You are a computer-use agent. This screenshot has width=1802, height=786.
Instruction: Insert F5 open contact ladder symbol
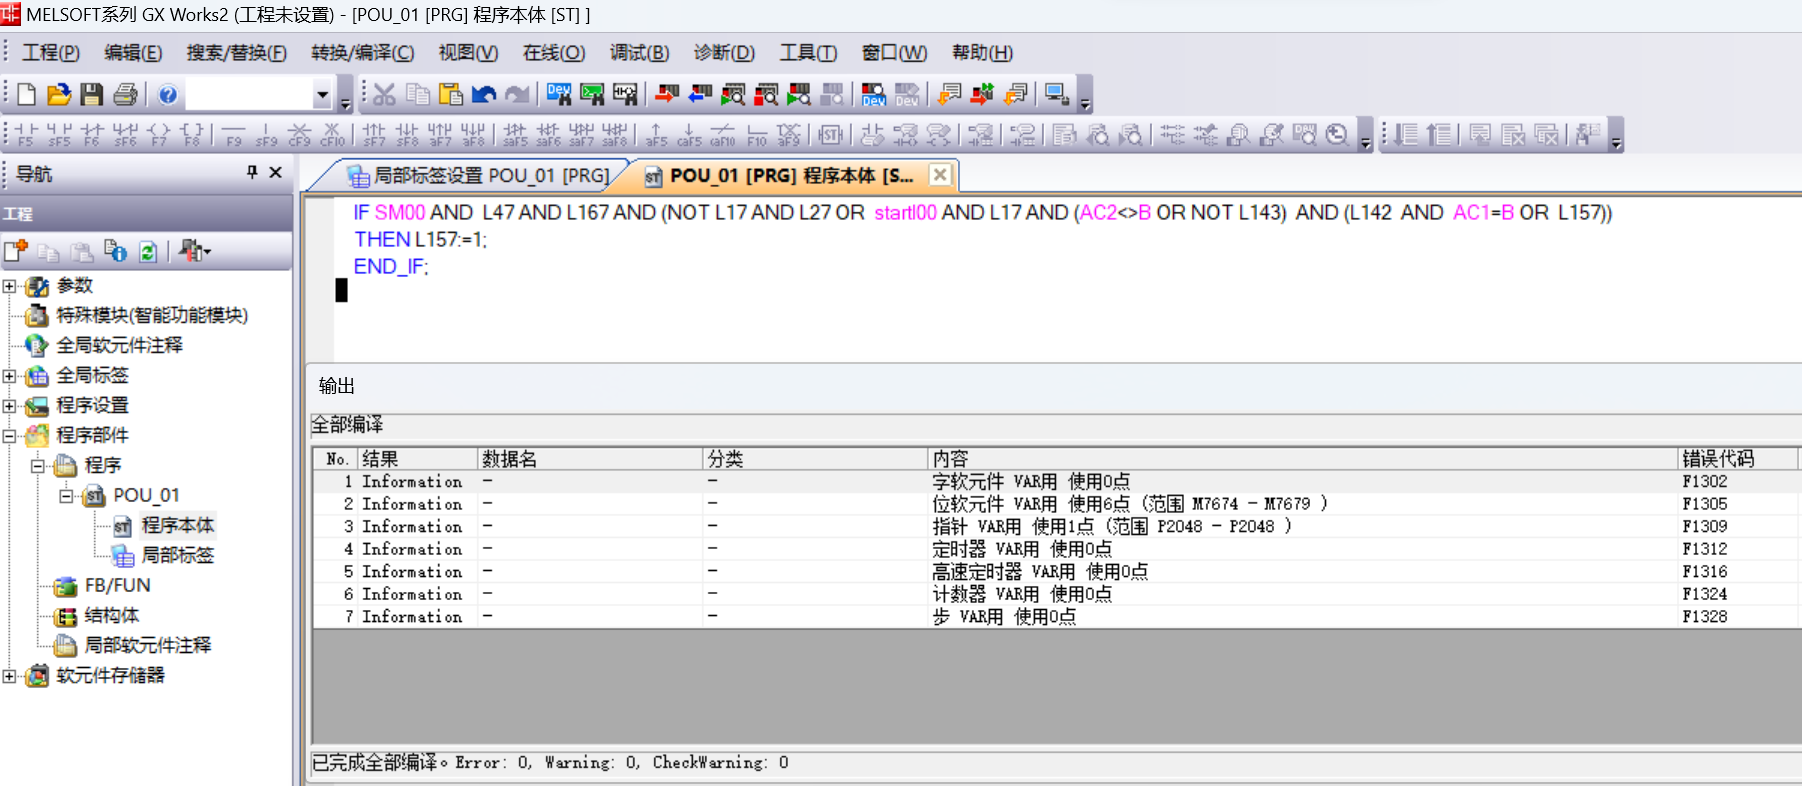pos(26,135)
